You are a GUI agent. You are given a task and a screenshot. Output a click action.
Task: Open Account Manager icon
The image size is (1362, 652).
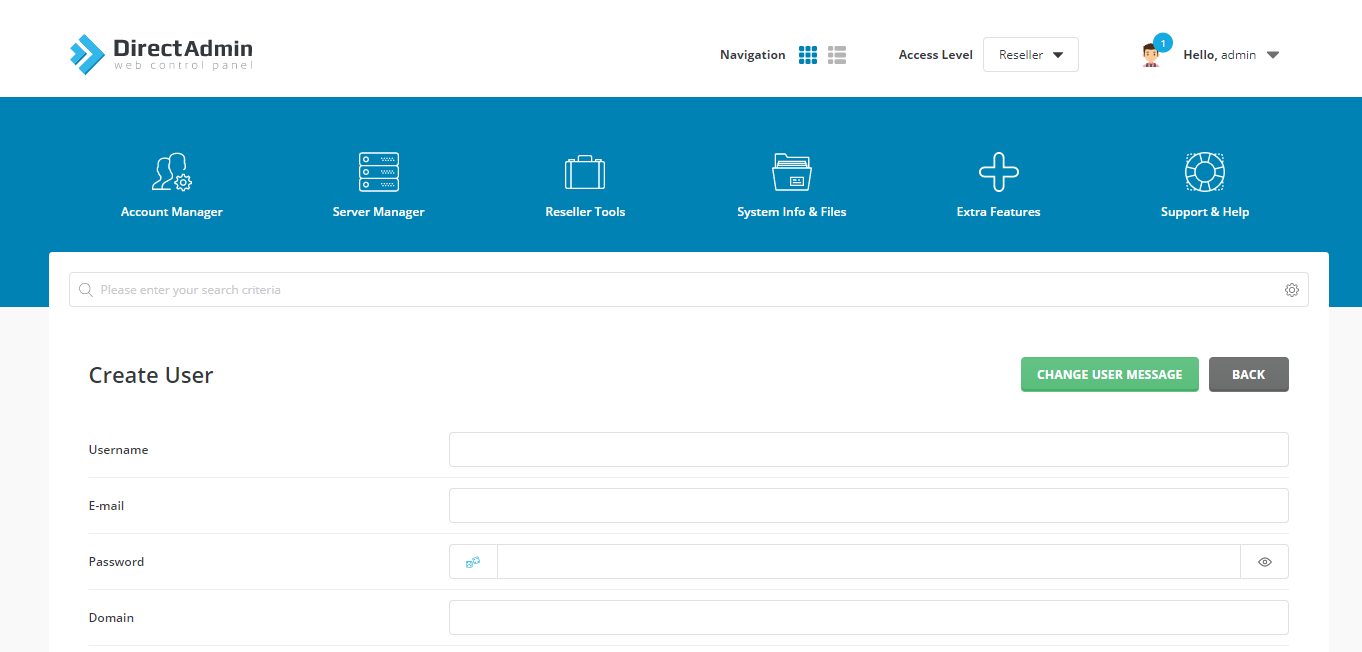click(172, 172)
